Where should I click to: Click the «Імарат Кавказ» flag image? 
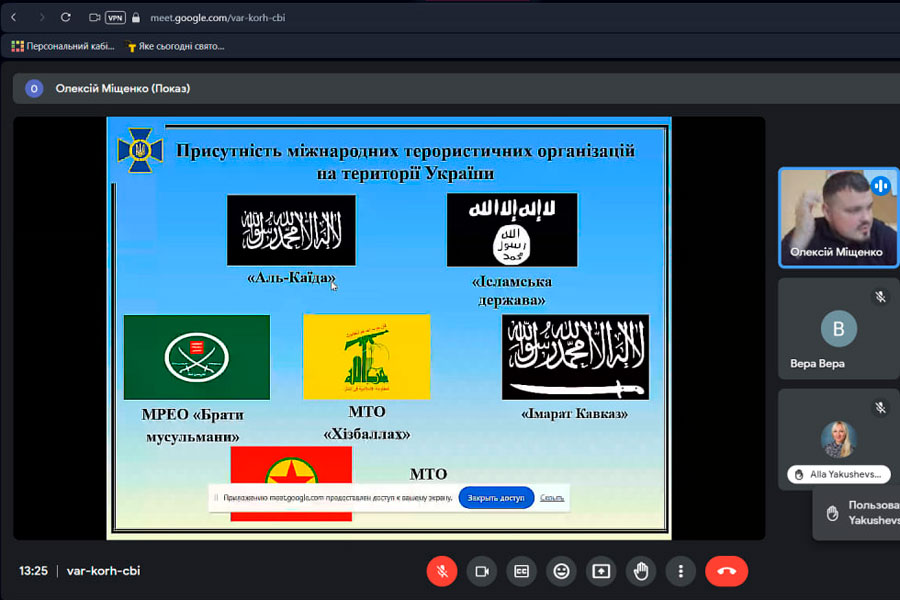click(575, 357)
